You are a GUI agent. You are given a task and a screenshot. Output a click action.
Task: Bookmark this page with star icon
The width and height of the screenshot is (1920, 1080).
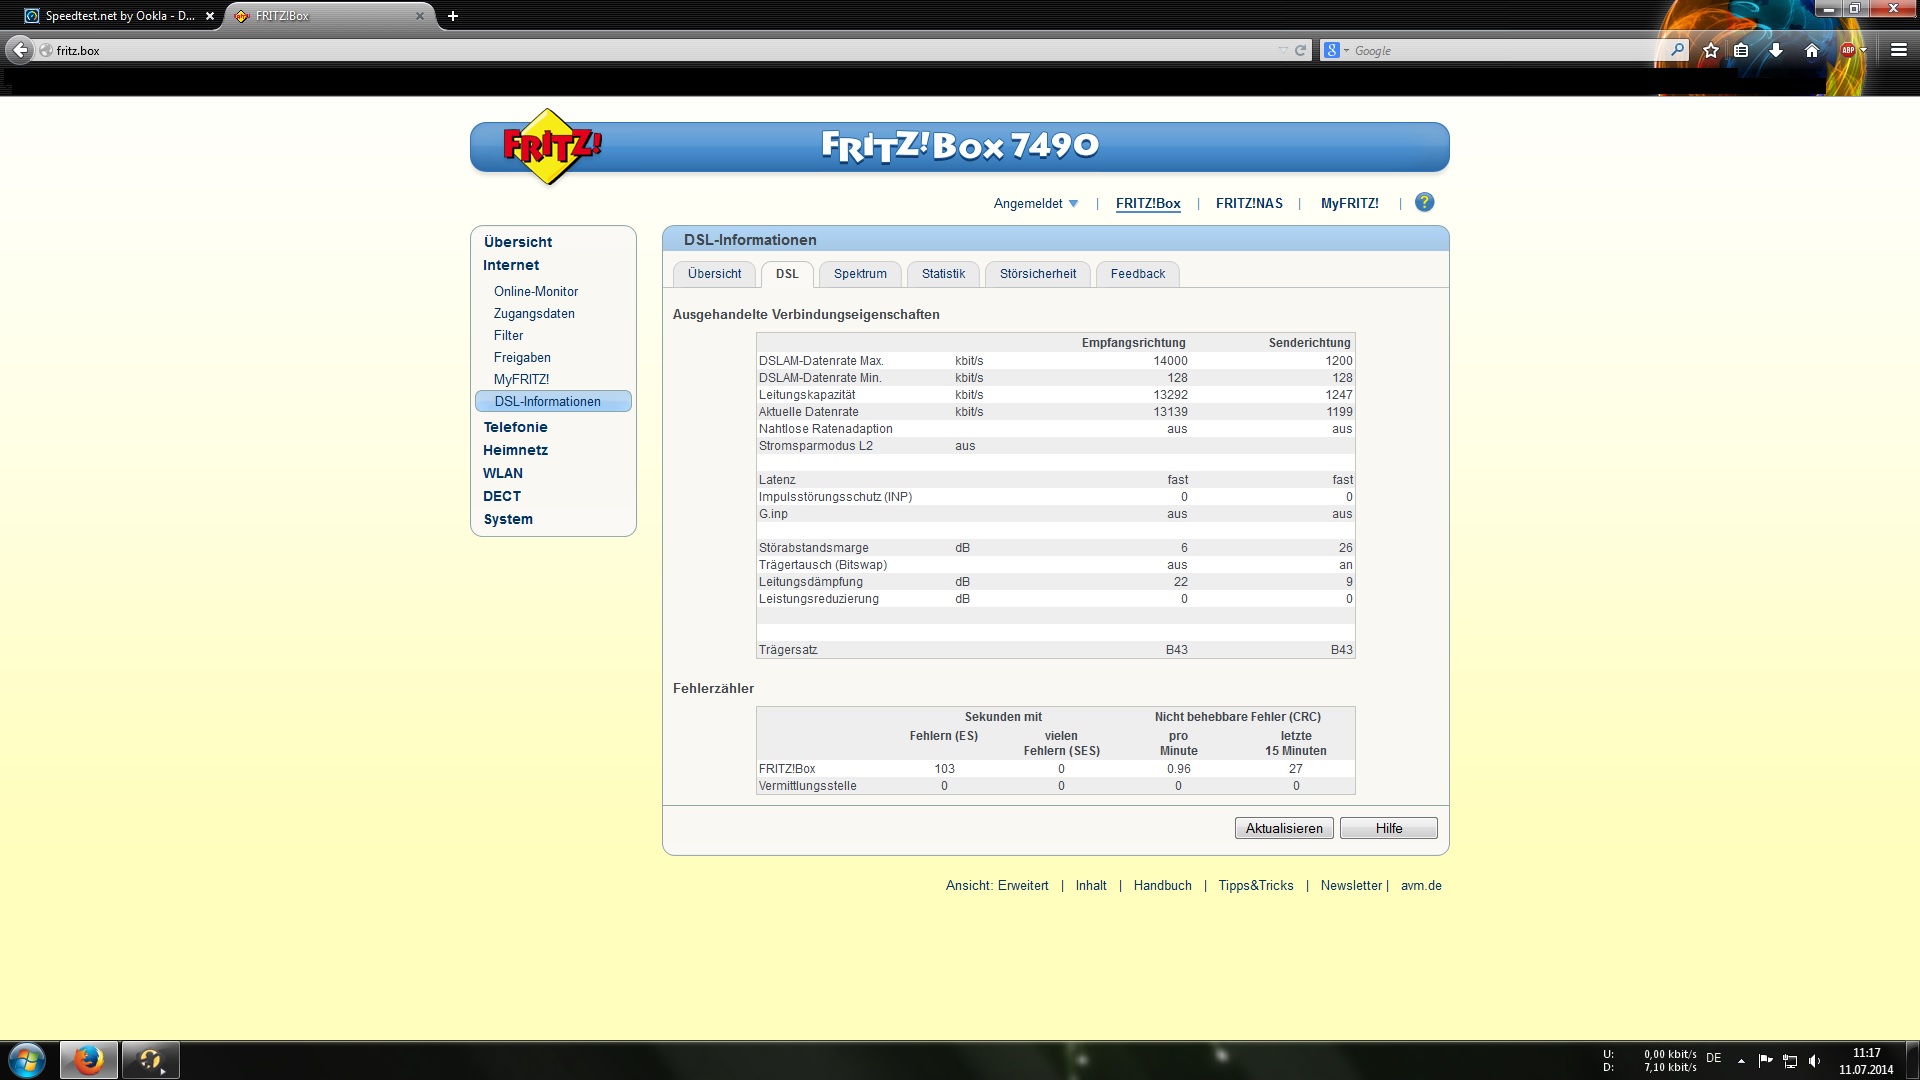tap(1711, 50)
